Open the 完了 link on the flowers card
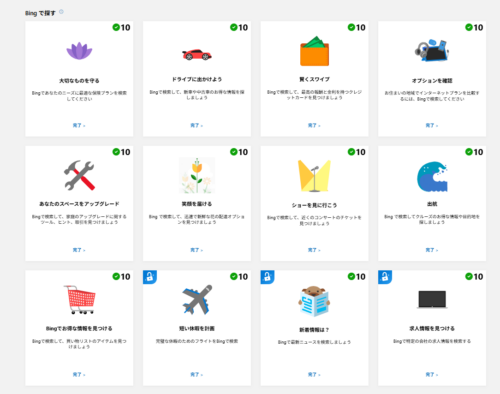Screen dimensions: 500x394 click(197, 250)
